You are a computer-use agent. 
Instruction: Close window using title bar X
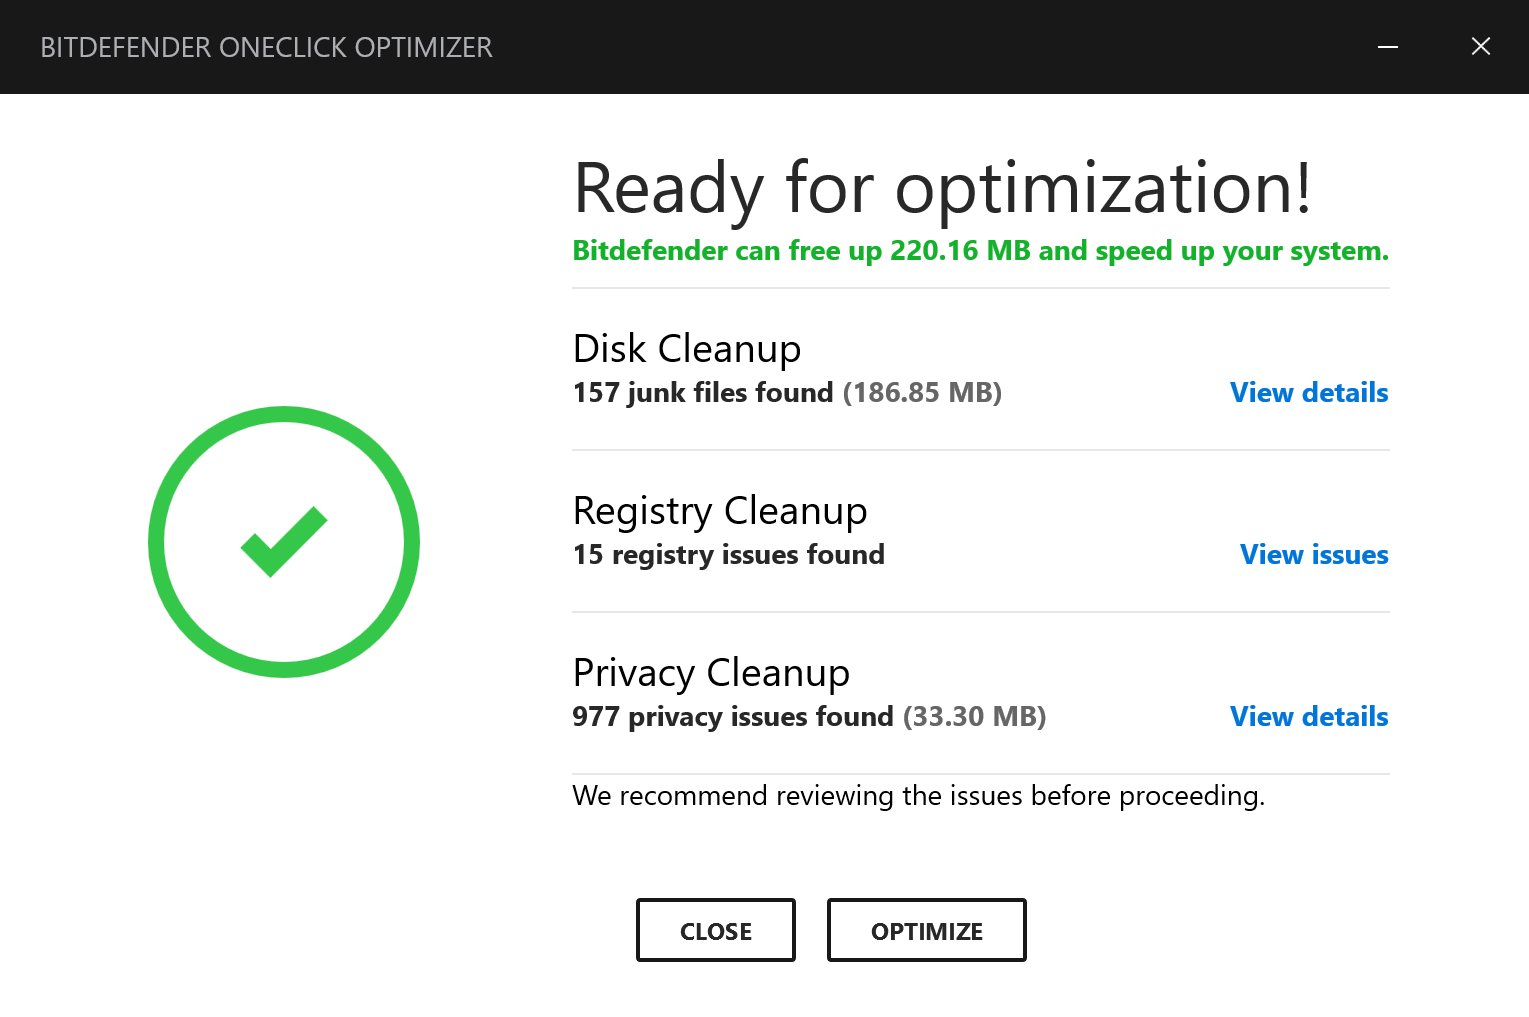coord(1481,47)
